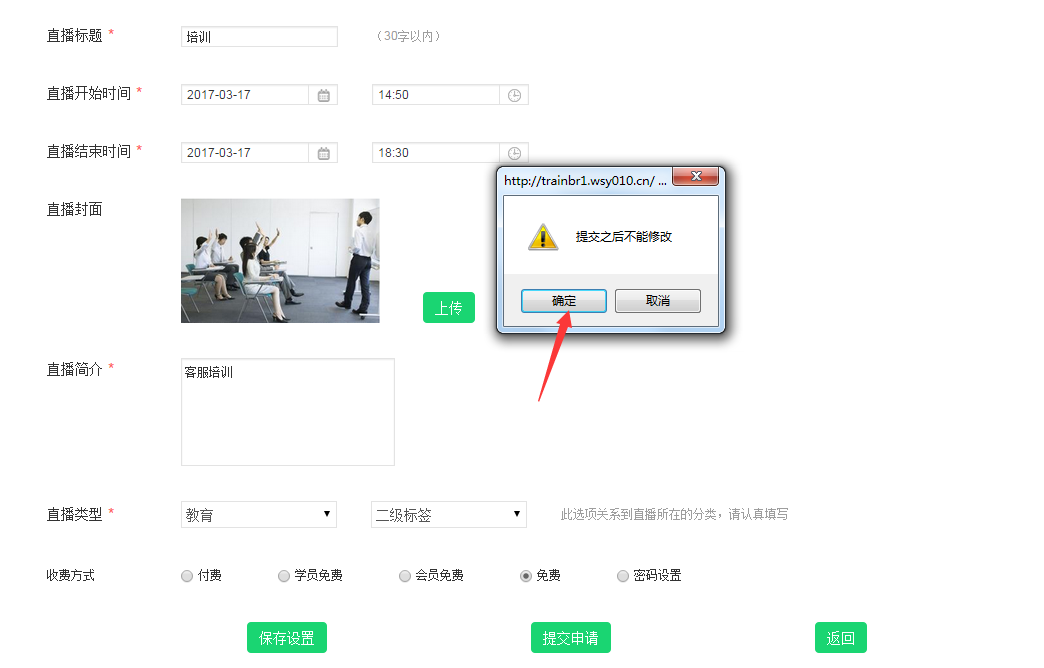Click the 保存设置 button
The image size is (1044, 668).
287,638
